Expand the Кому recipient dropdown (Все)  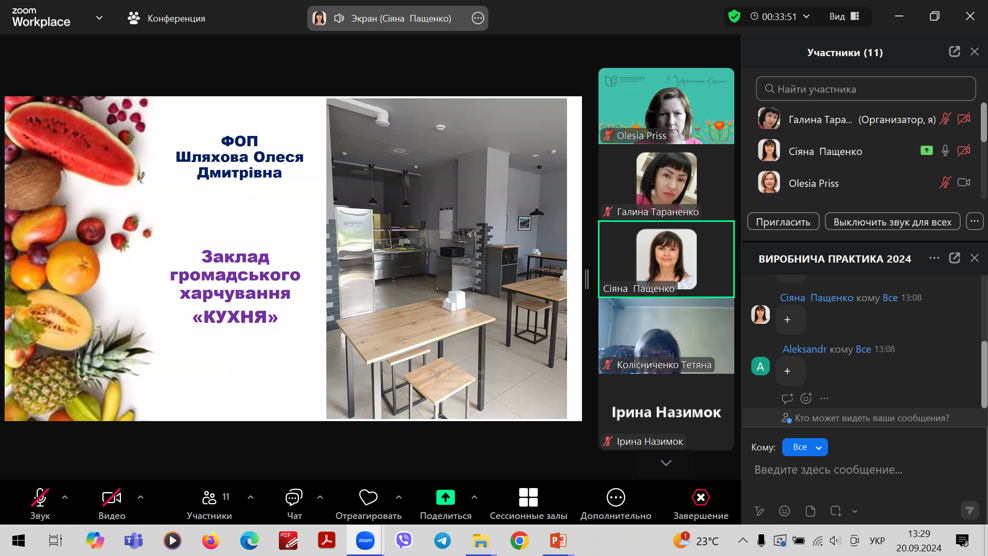click(x=805, y=447)
